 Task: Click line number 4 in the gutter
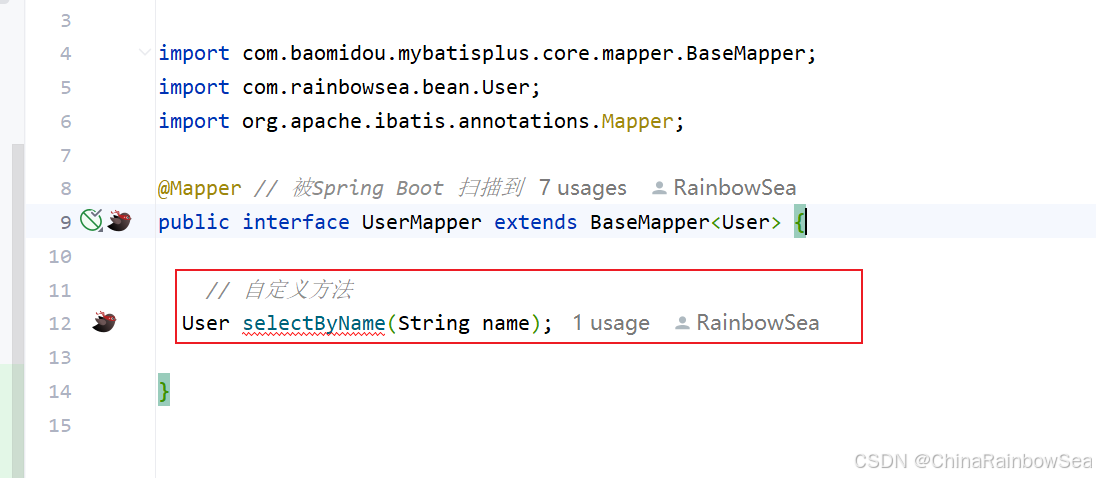(66, 54)
